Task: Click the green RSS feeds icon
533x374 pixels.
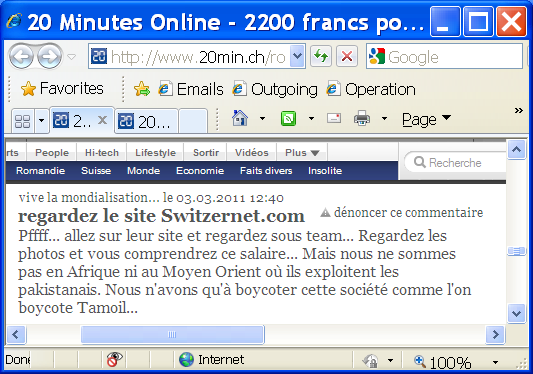Action: (288, 119)
